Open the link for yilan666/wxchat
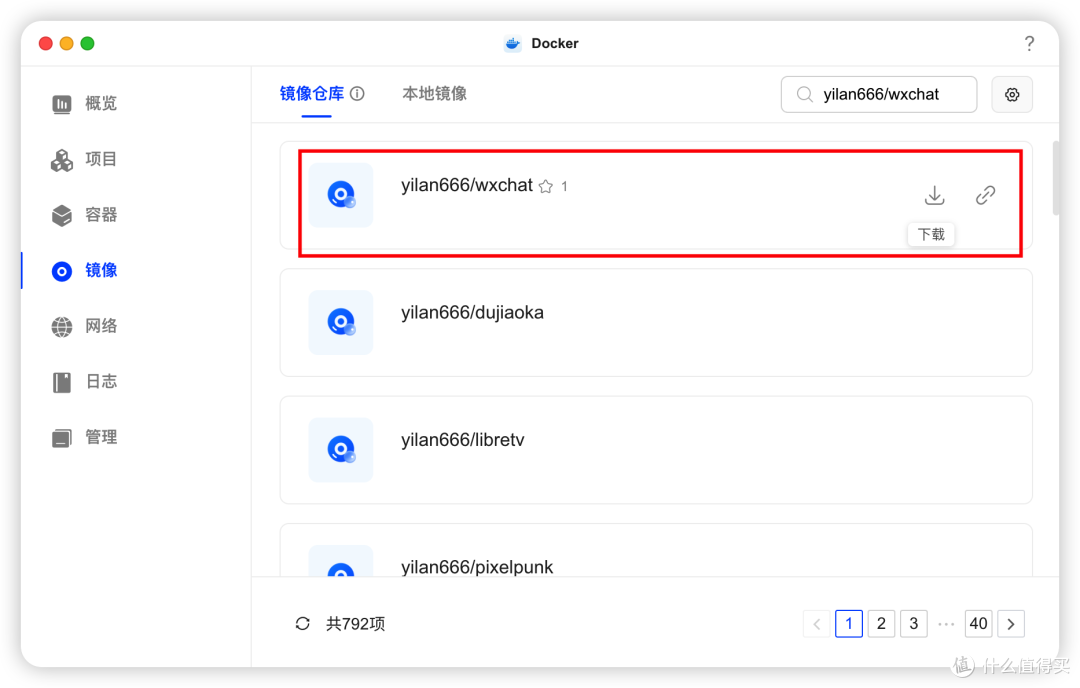Image resolution: width=1080 pixels, height=688 pixels. pos(985,195)
